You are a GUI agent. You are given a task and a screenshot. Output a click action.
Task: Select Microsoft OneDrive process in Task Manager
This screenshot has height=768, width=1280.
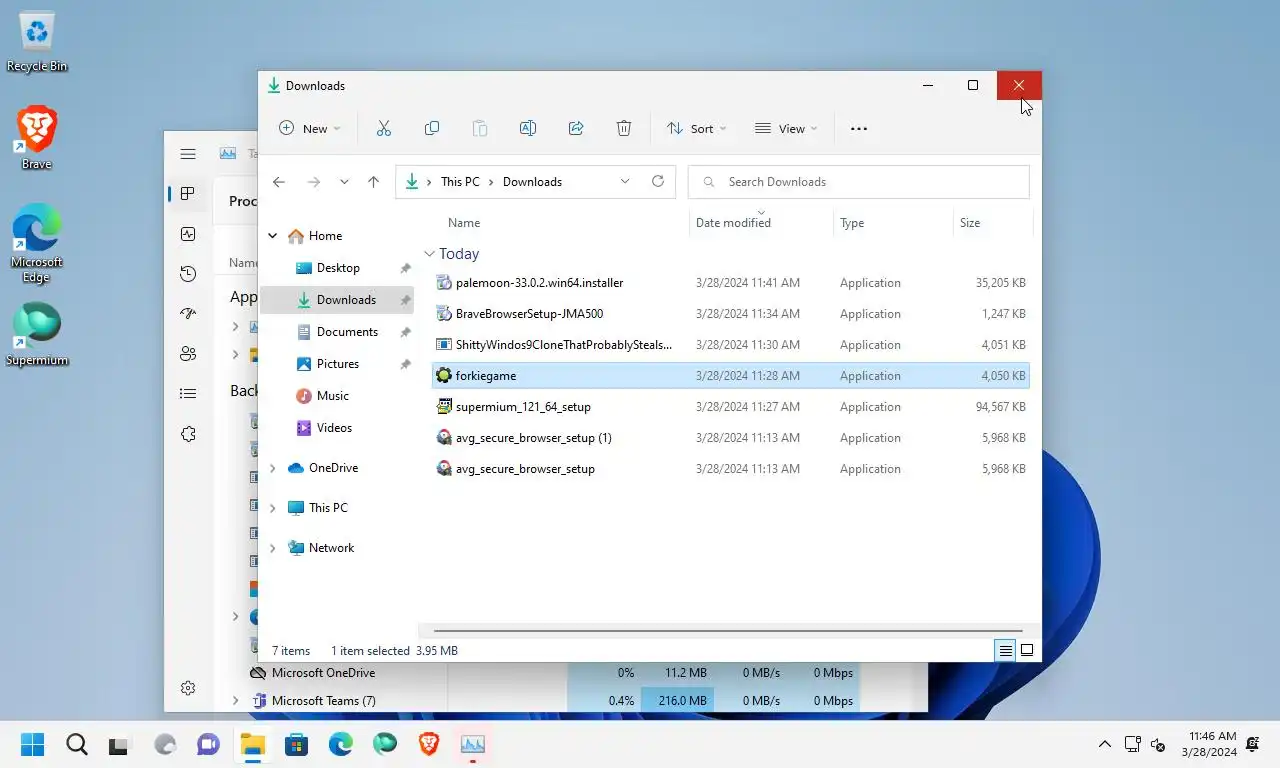[323, 673]
